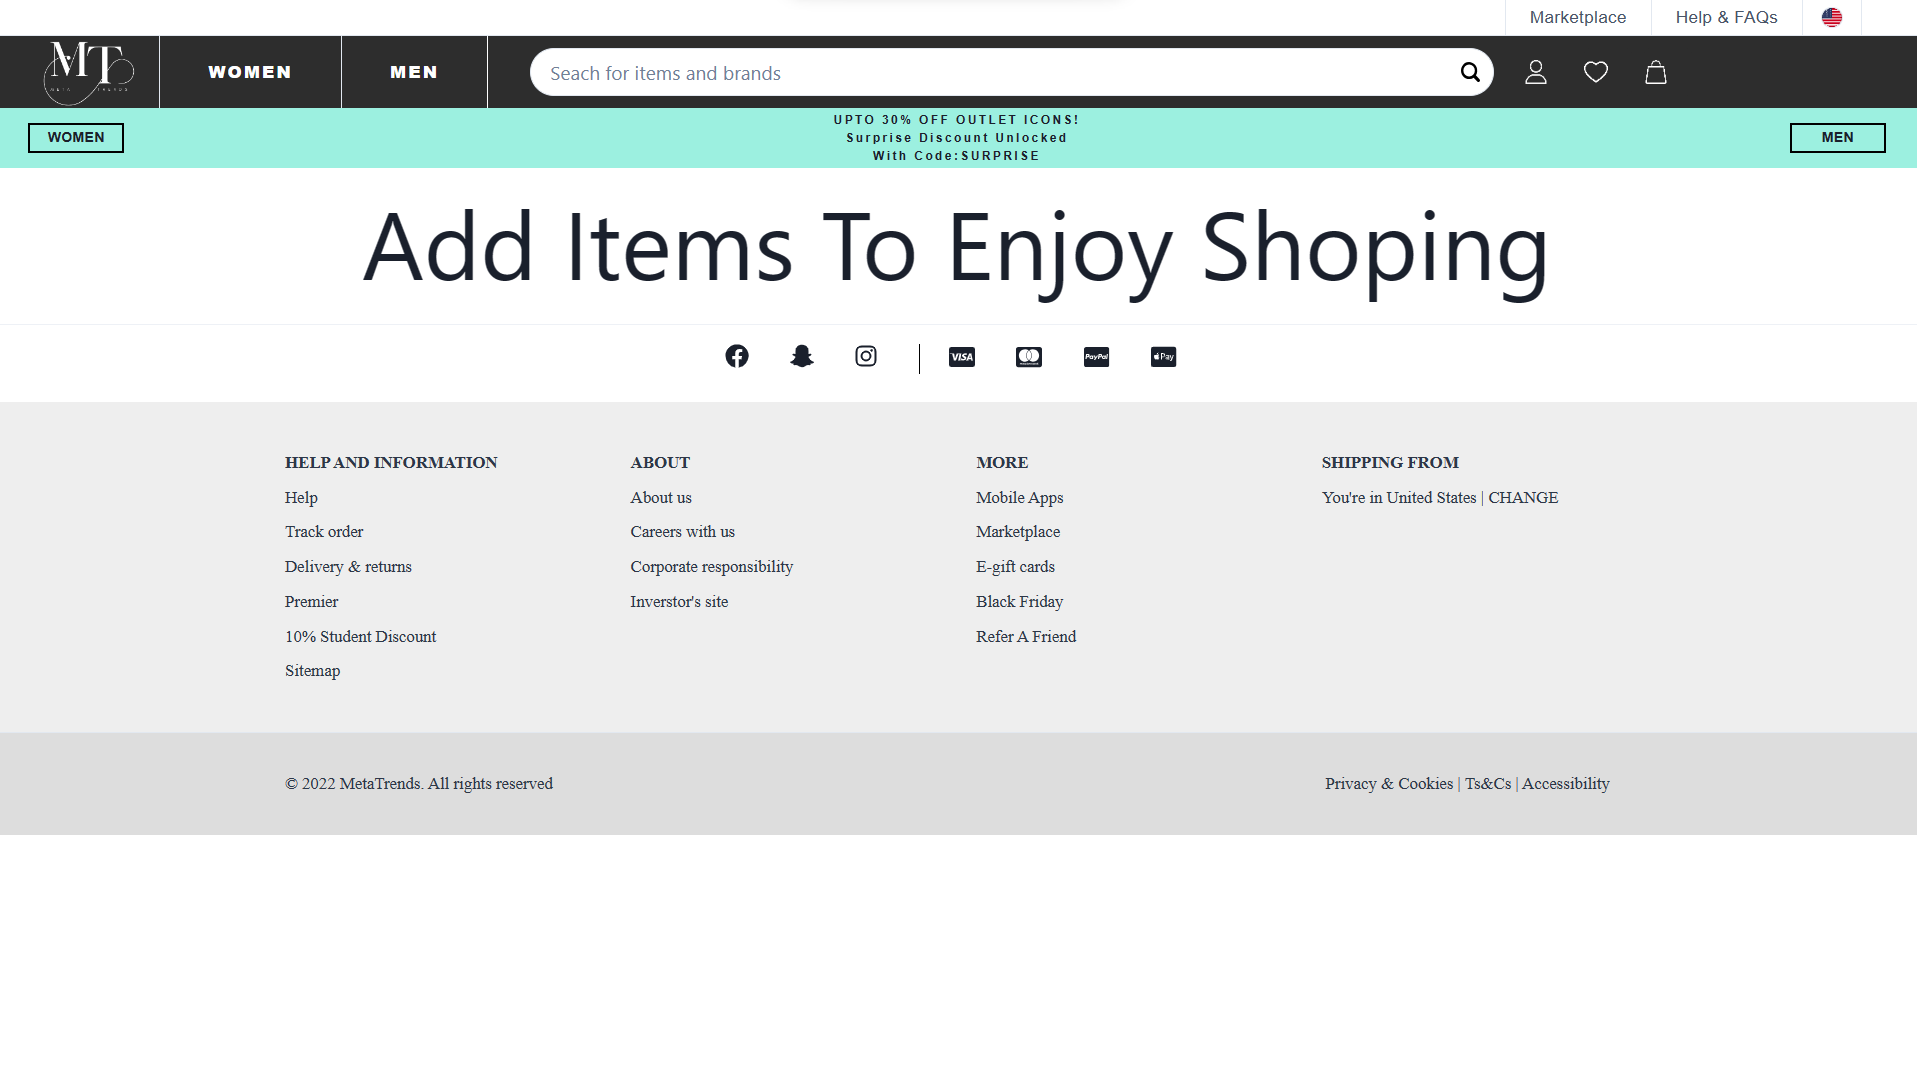
Task: Click CHANGE shipping country link
Action: coord(1522,498)
